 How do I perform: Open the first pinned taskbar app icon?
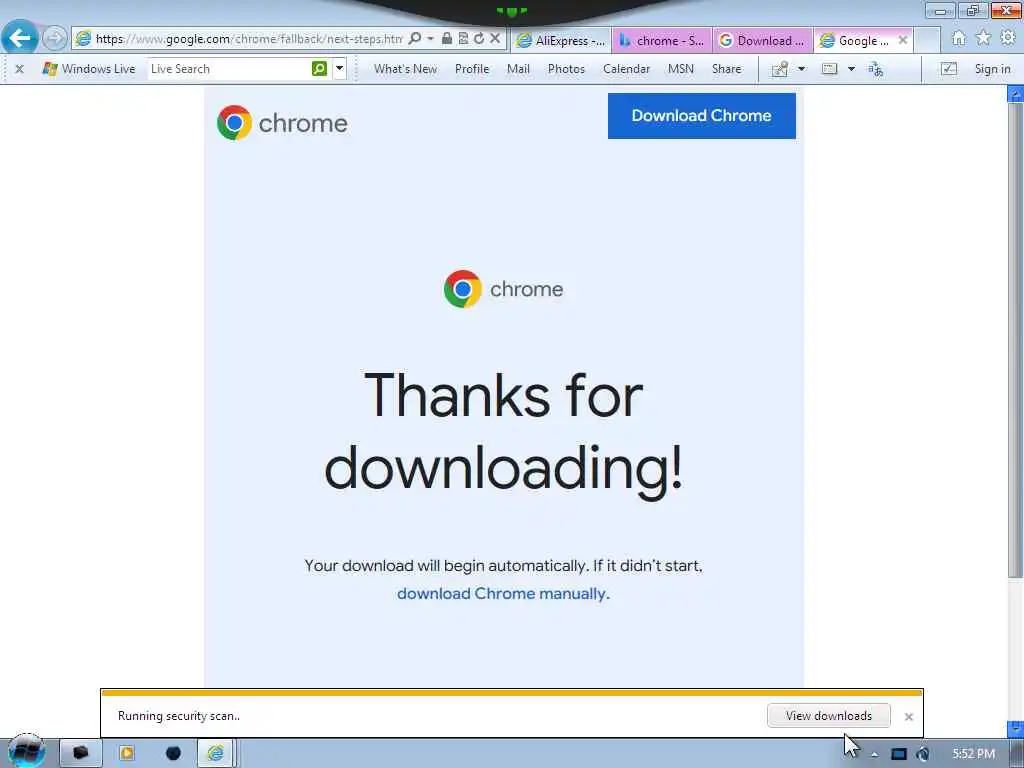click(80, 753)
